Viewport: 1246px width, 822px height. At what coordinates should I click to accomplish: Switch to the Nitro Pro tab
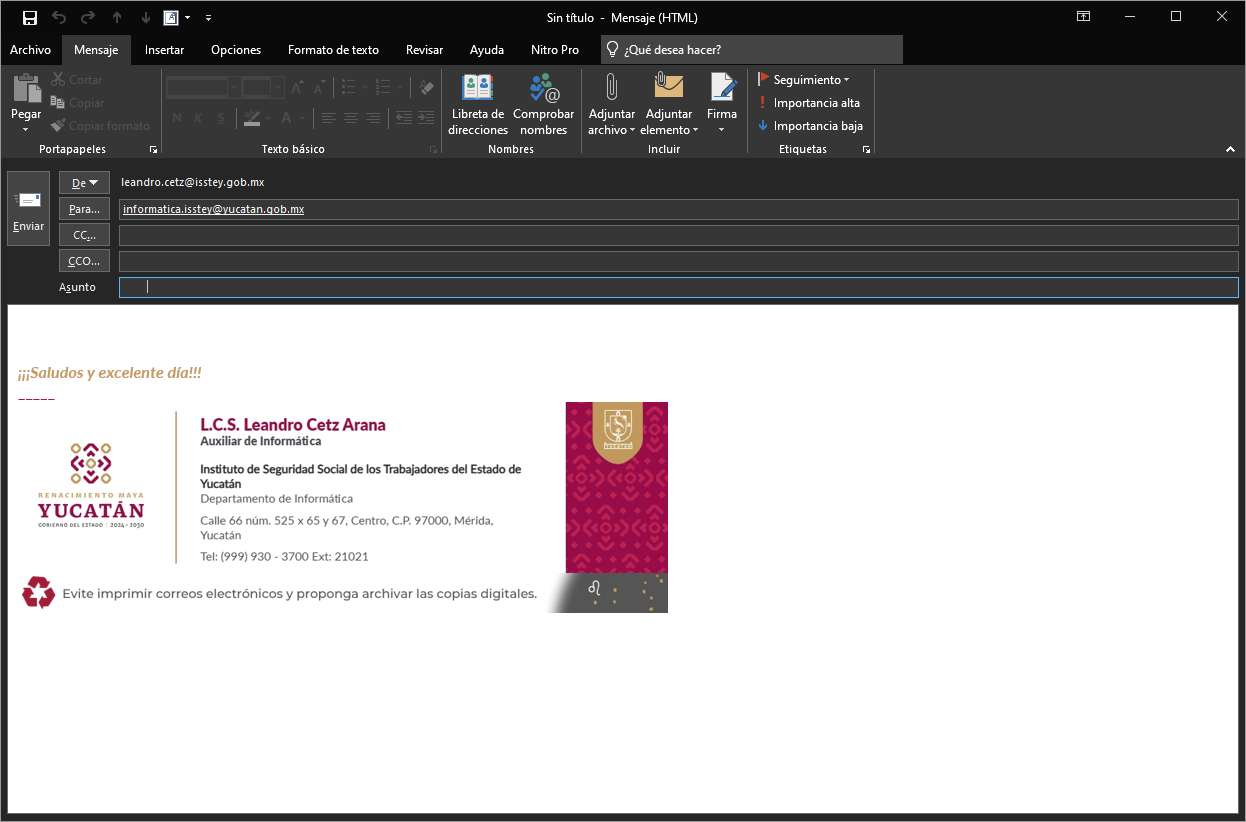pos(555,50)
